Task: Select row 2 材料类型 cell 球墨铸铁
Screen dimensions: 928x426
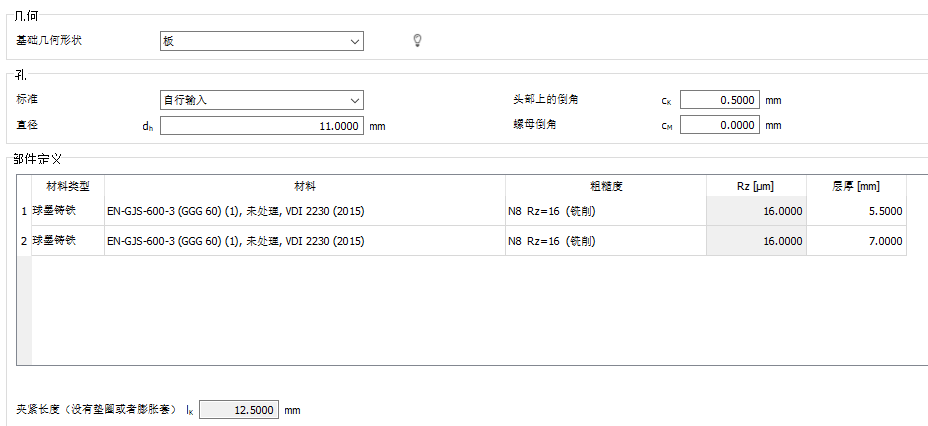Action: pyautogui.click(x=68, y=241)
